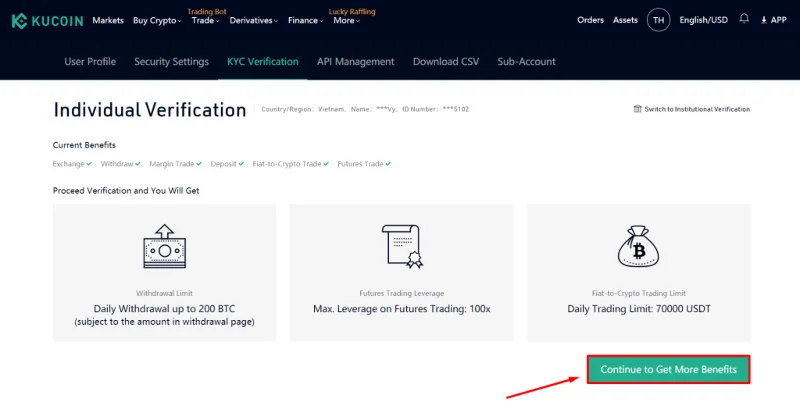Click the APP download text
The image size is (800, 409).
pos(779,20)
